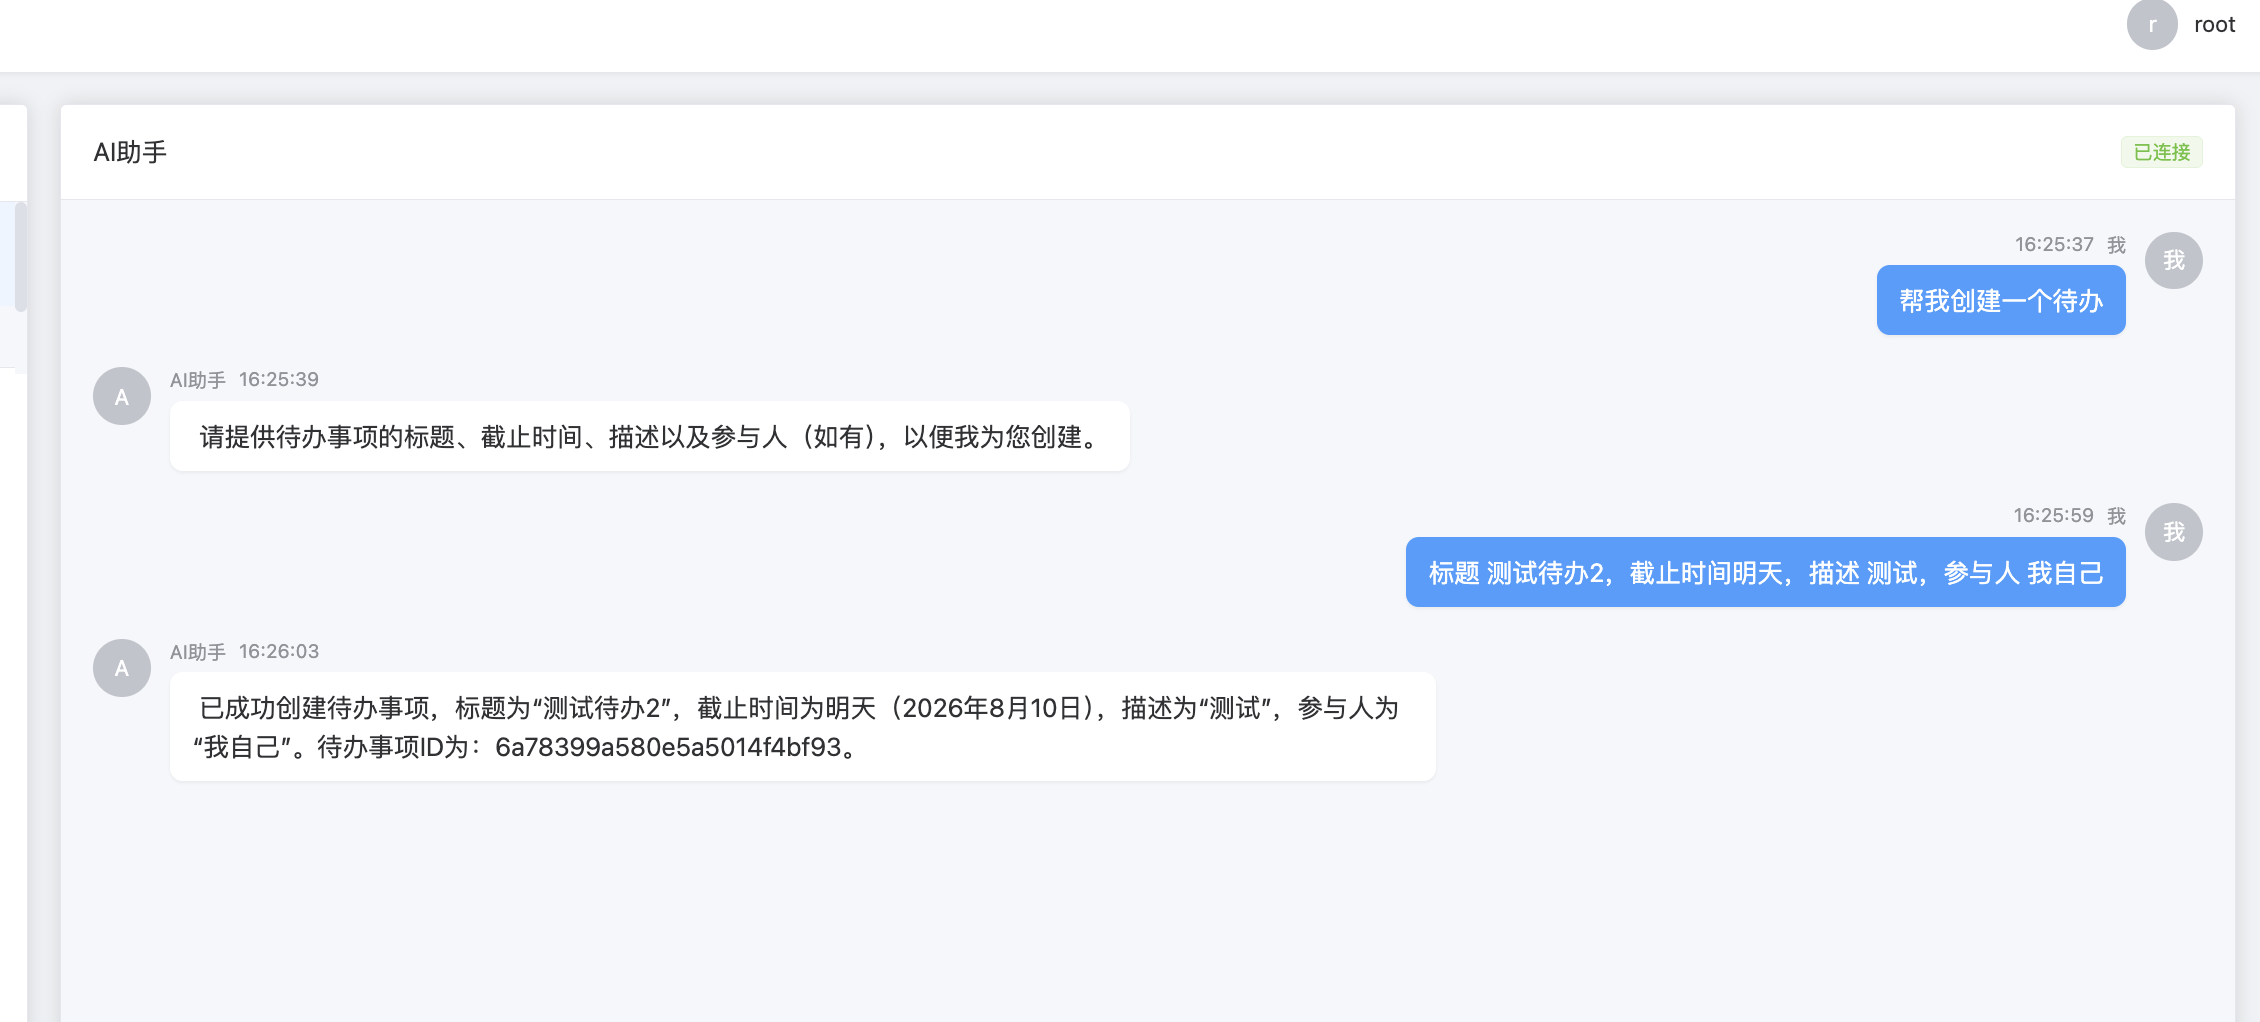Select the message bubble 帮我创建一个待办

tap(2001, 300)
